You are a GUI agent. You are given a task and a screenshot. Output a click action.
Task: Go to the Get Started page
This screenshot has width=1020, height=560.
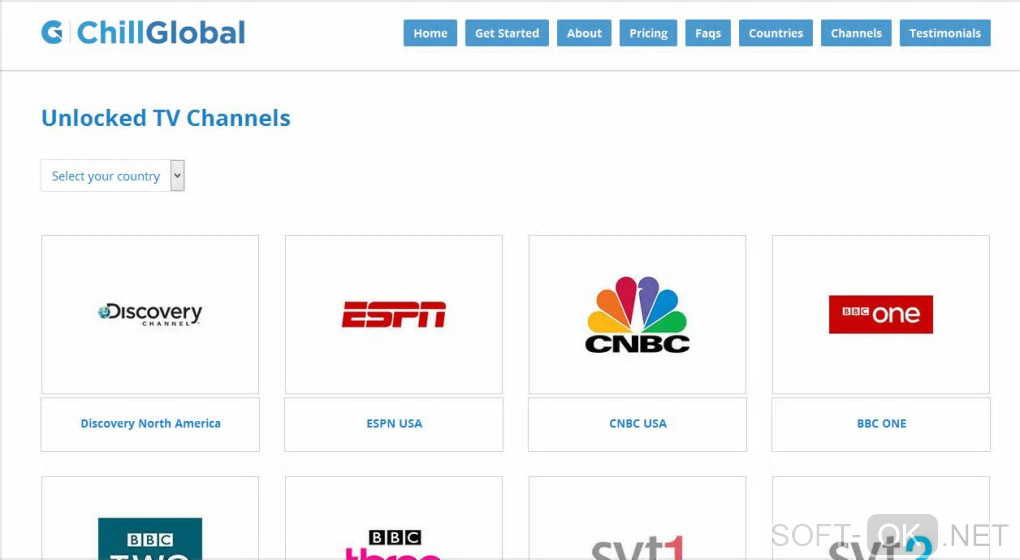(x=507, y=33)
